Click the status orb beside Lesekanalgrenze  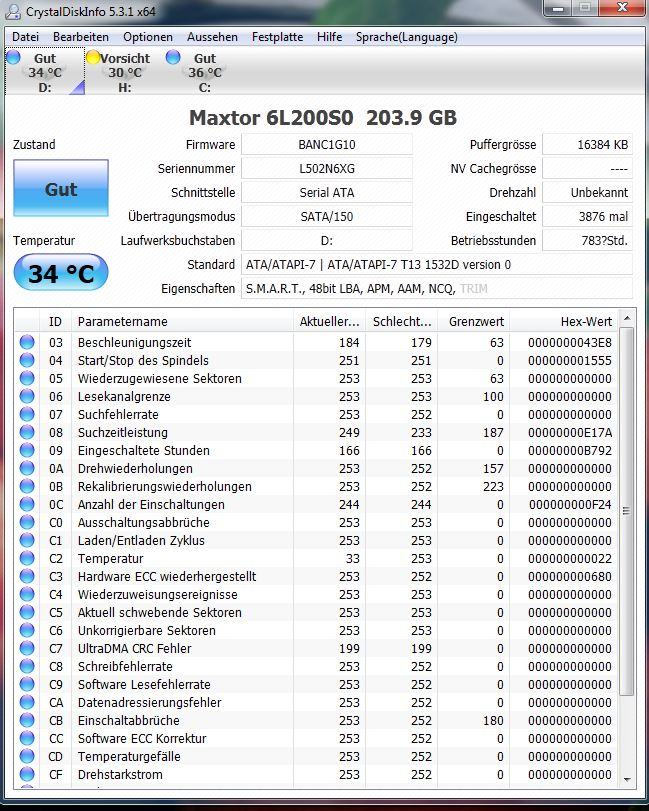(x=27, y=396)
